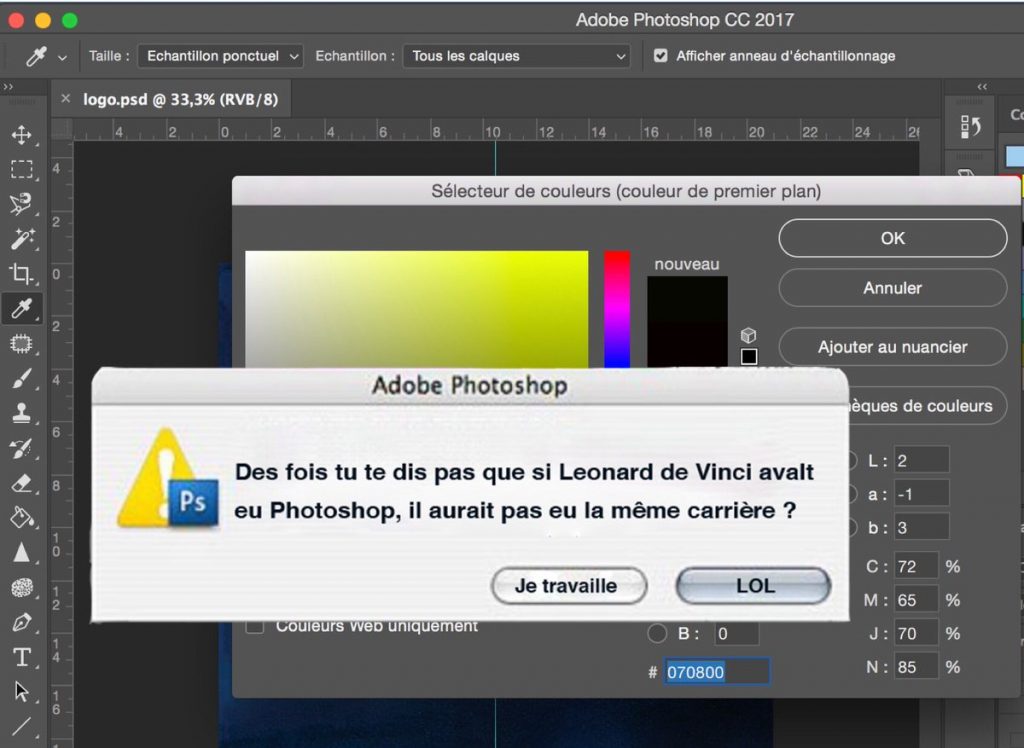Click the ruler origin corner box
The image size is (1024, 748).
(62, 129)
